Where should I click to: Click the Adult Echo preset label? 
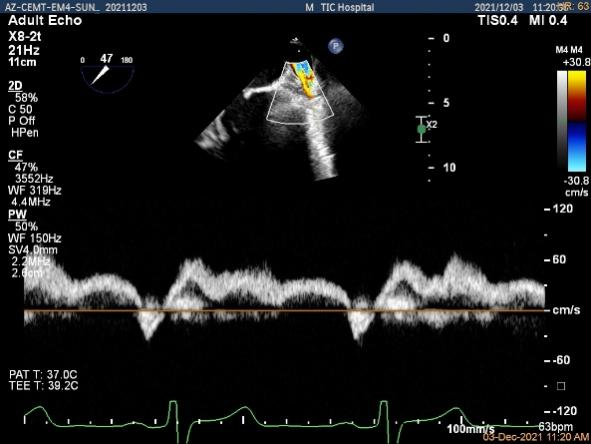coord(45,20)
